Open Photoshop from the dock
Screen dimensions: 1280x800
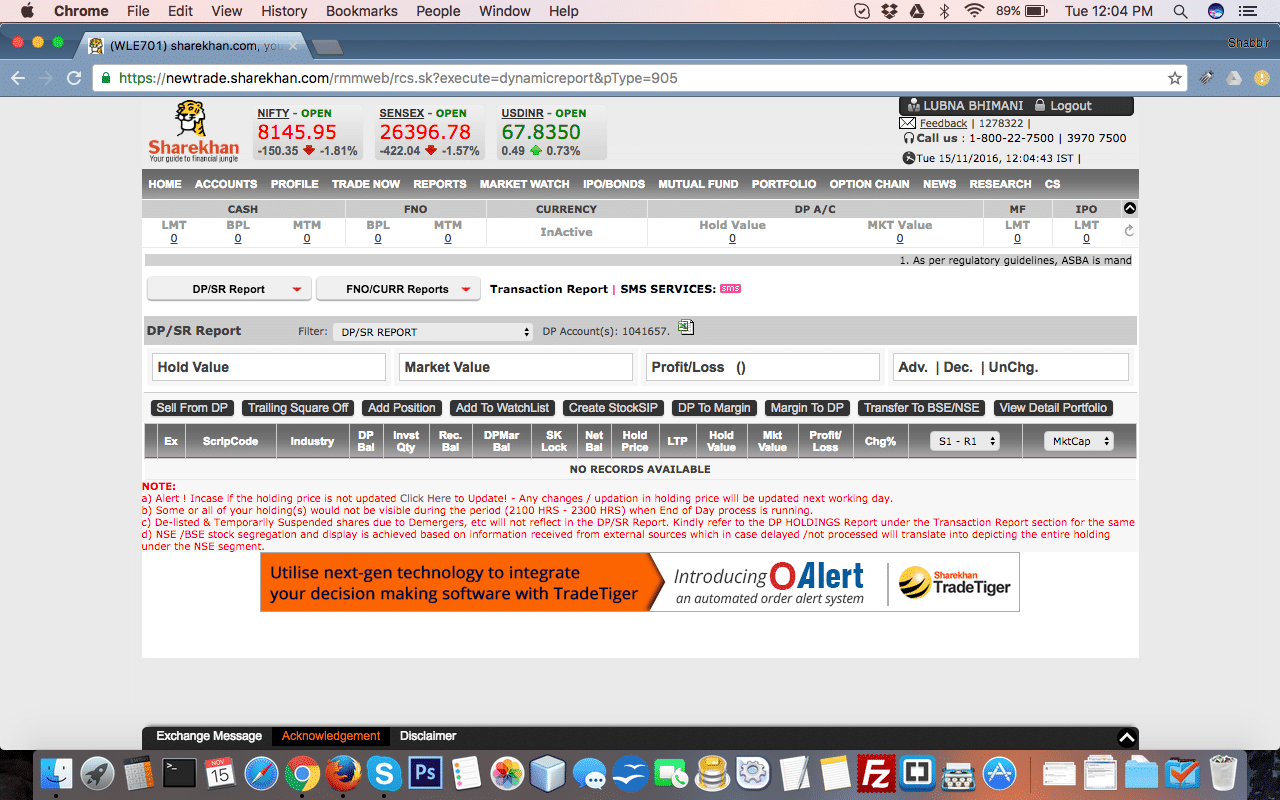point(426,773)
